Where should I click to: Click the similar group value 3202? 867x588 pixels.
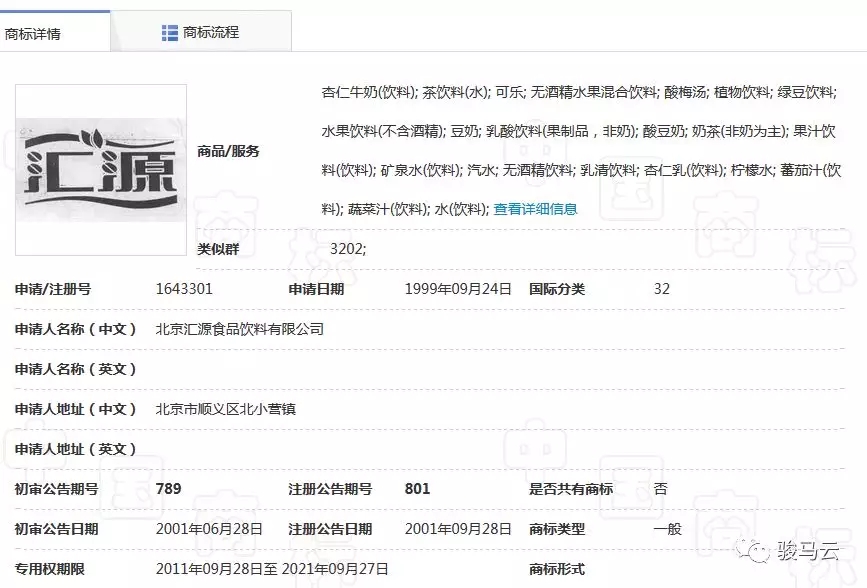pos(348,248)
